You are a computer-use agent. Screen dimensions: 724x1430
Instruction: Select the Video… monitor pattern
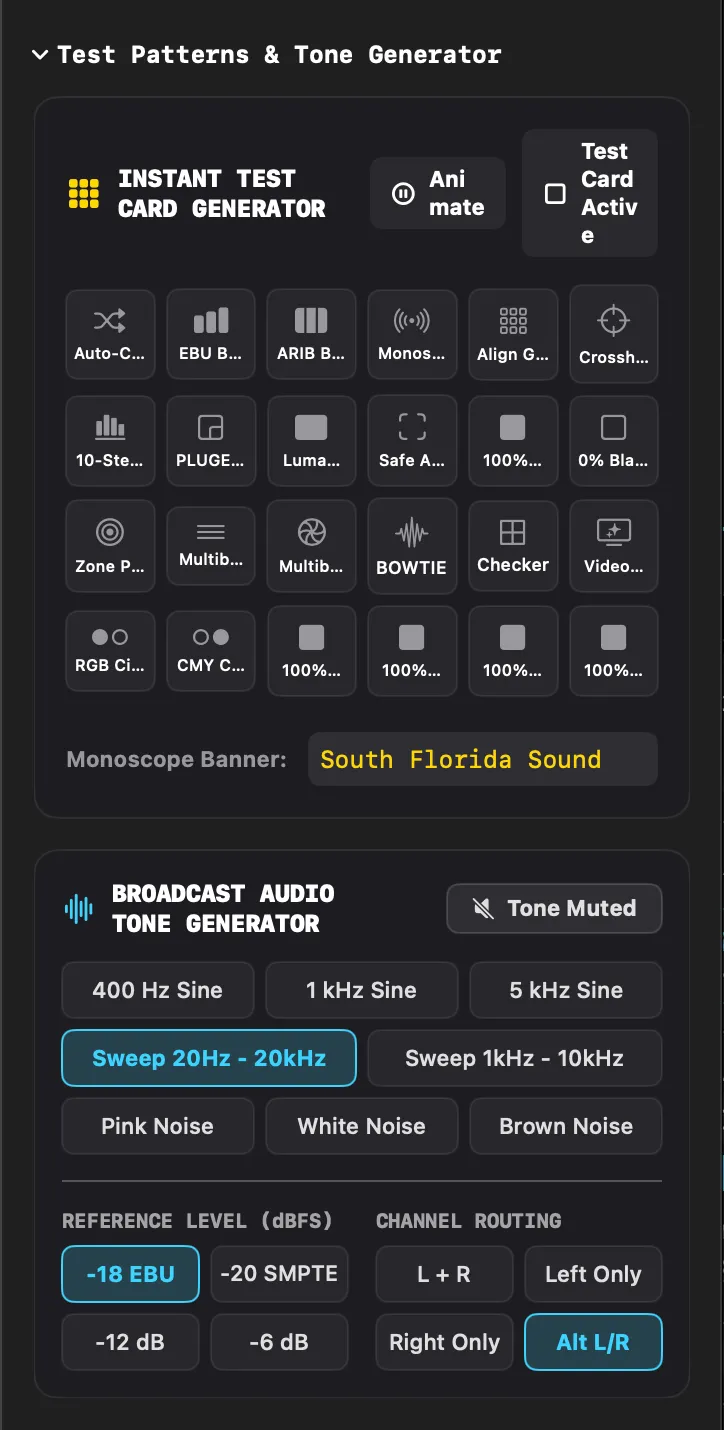tap(614, 546)
